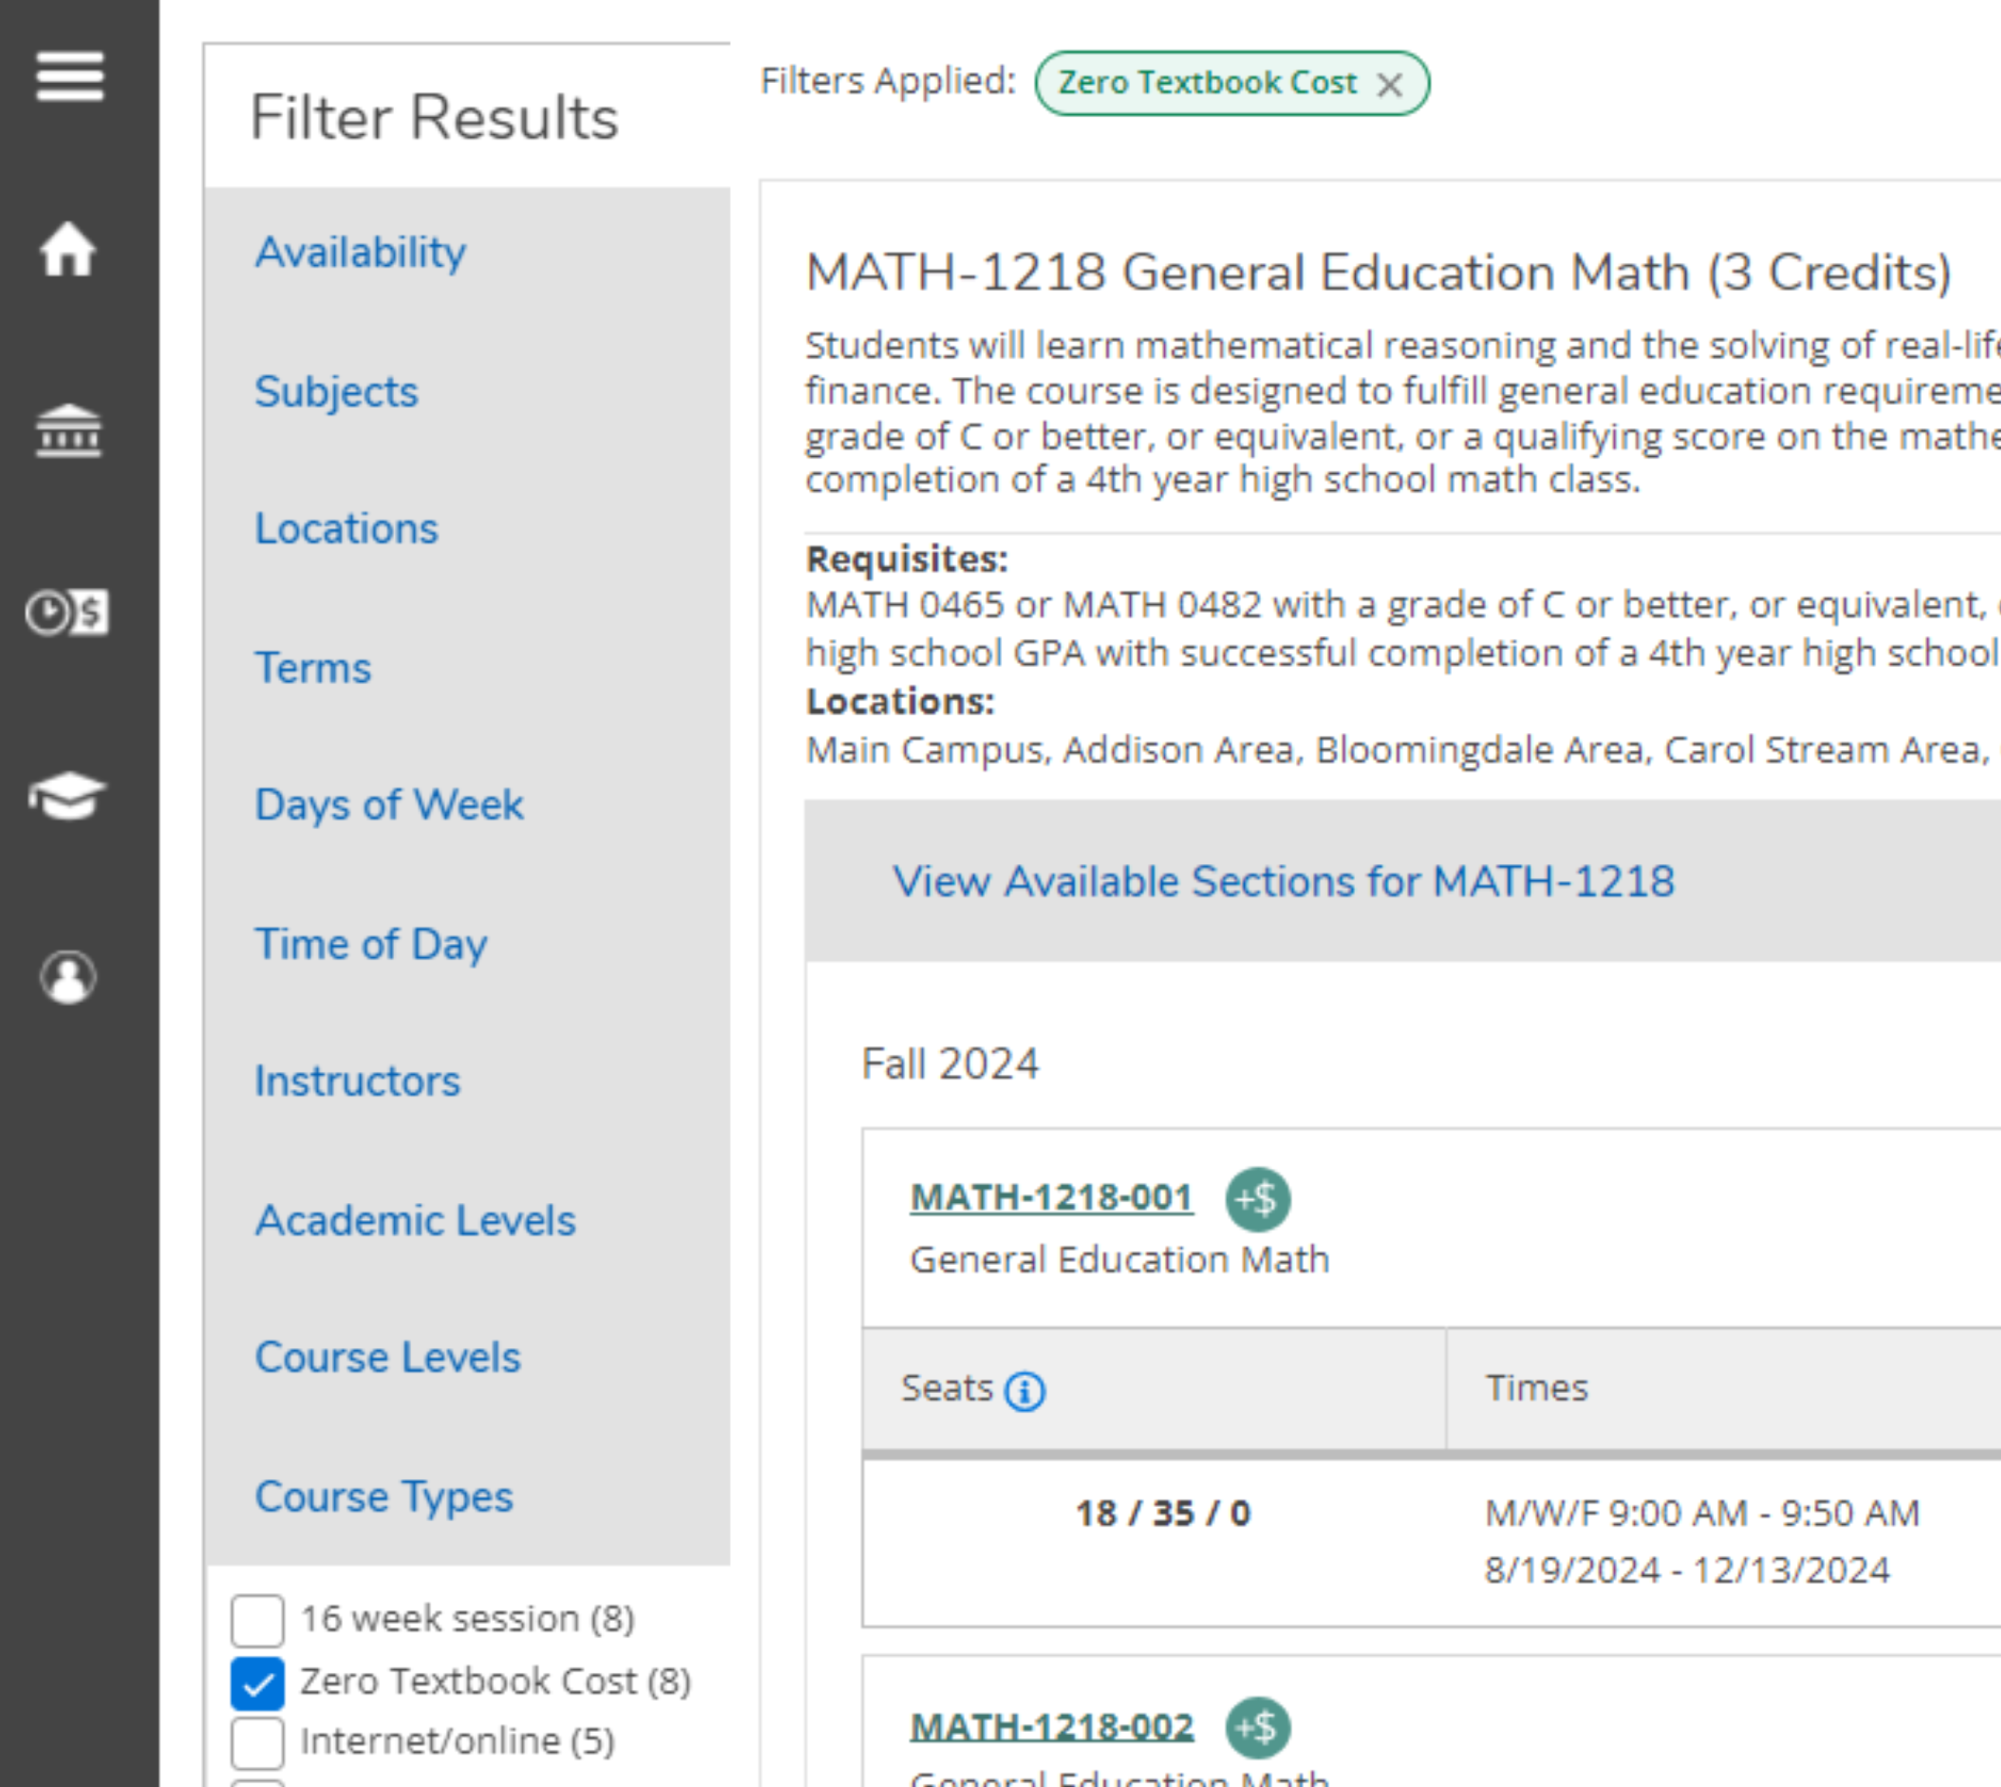This screenshot has height=1787, width=2001.
Task: Expand the Availability filter section
Action: [x=360, y=253]
